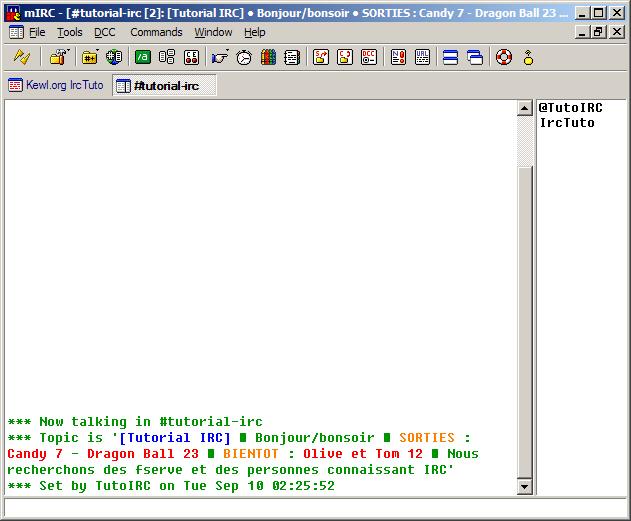Click the Tile Windows icon
The image size is (631, 521).
[x=450, y=57]
